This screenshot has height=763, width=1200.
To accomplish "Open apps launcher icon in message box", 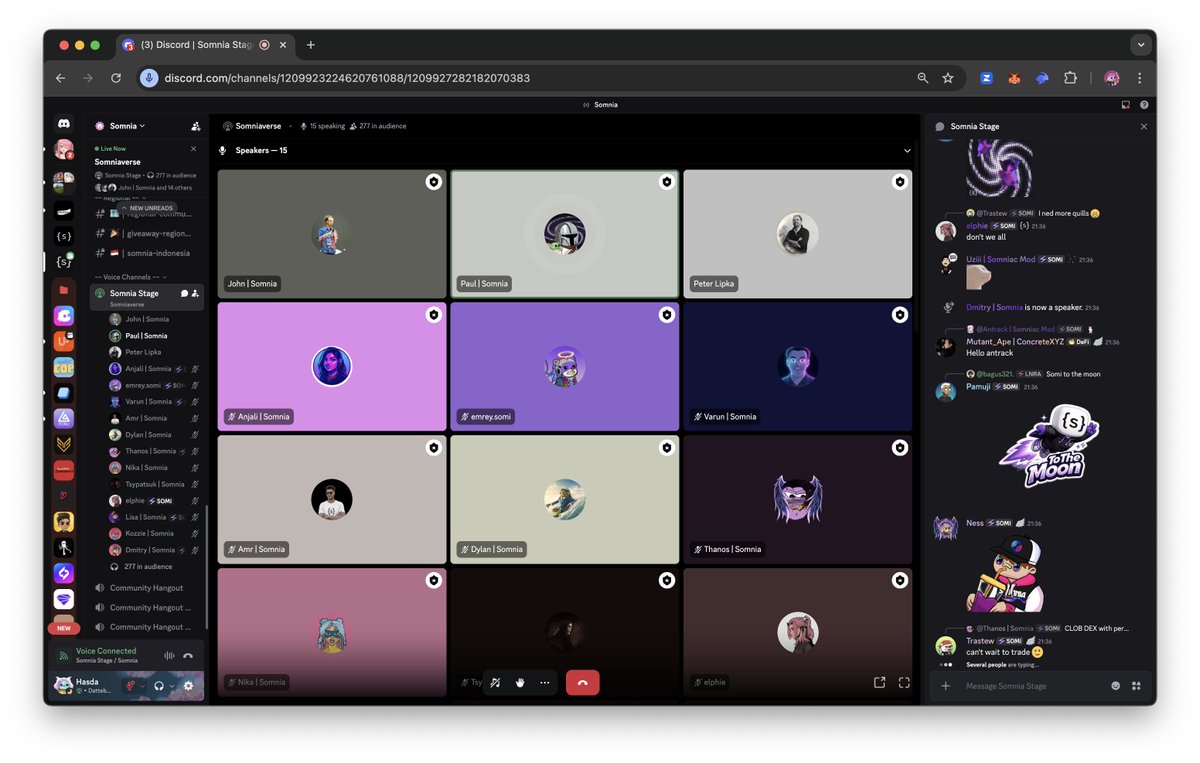I will [1136, 686].
